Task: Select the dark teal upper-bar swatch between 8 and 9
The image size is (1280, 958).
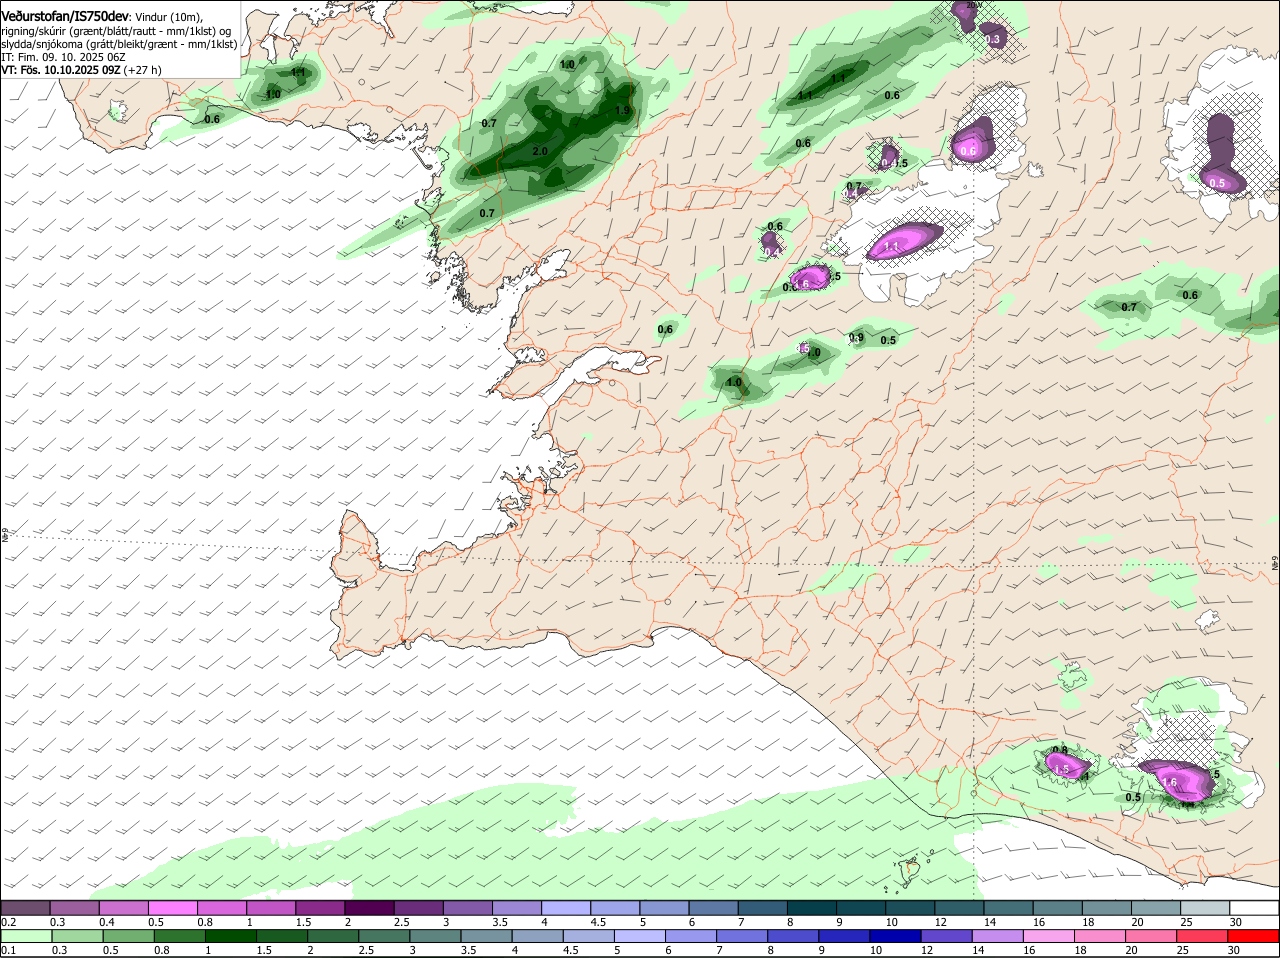Action: (814, 907)
